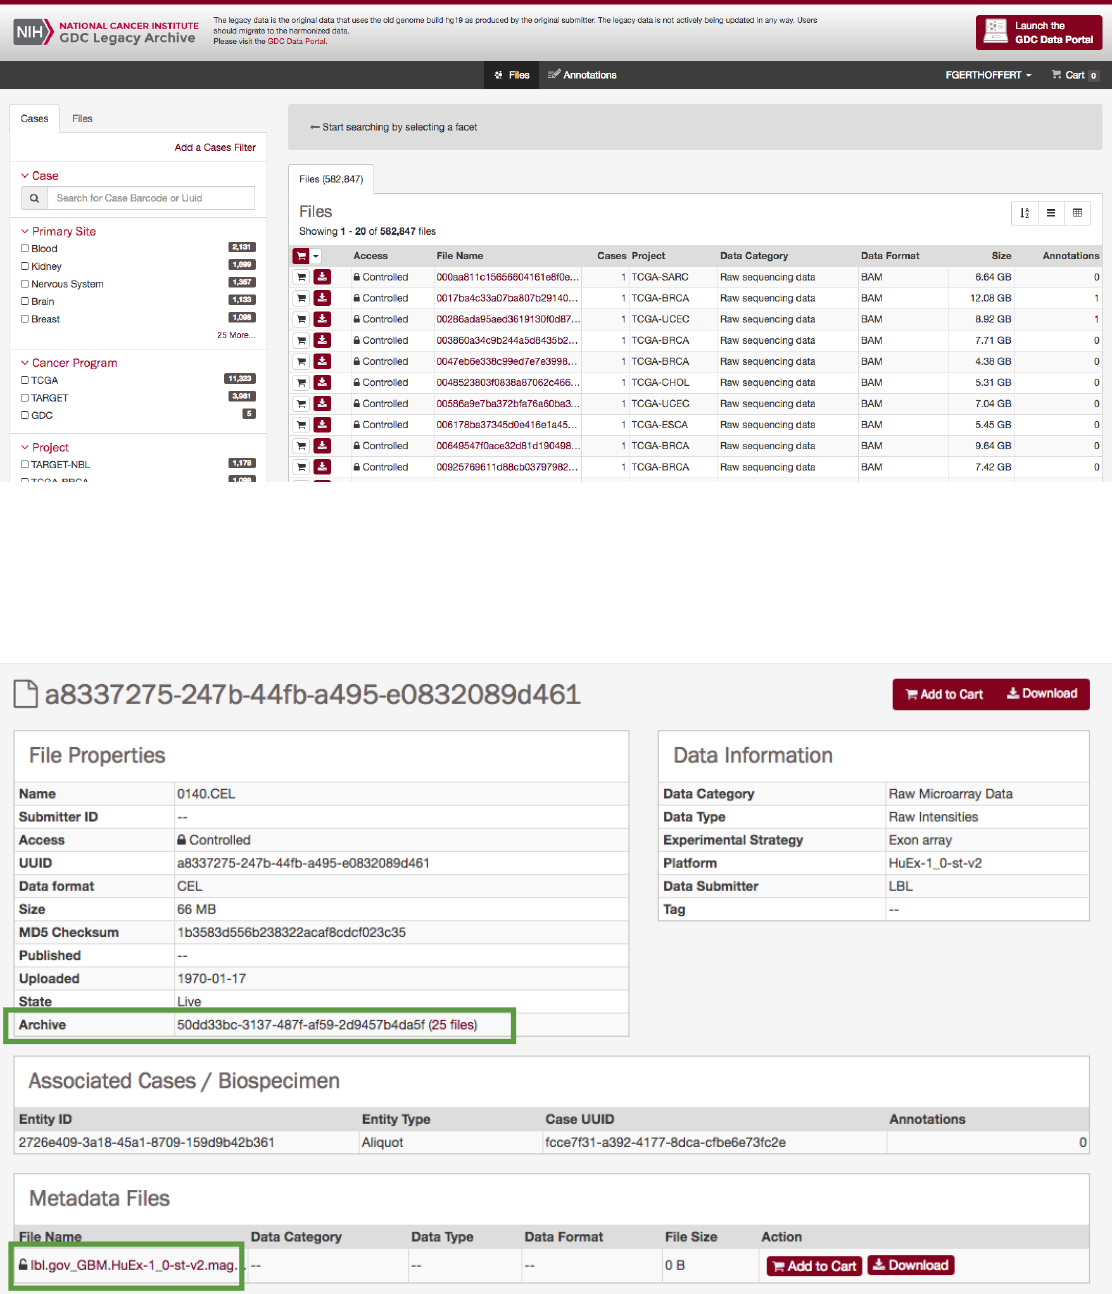This screenshot has width=1112, height=1294.
Task: Click the NIH logo
Action: point(33,32)
